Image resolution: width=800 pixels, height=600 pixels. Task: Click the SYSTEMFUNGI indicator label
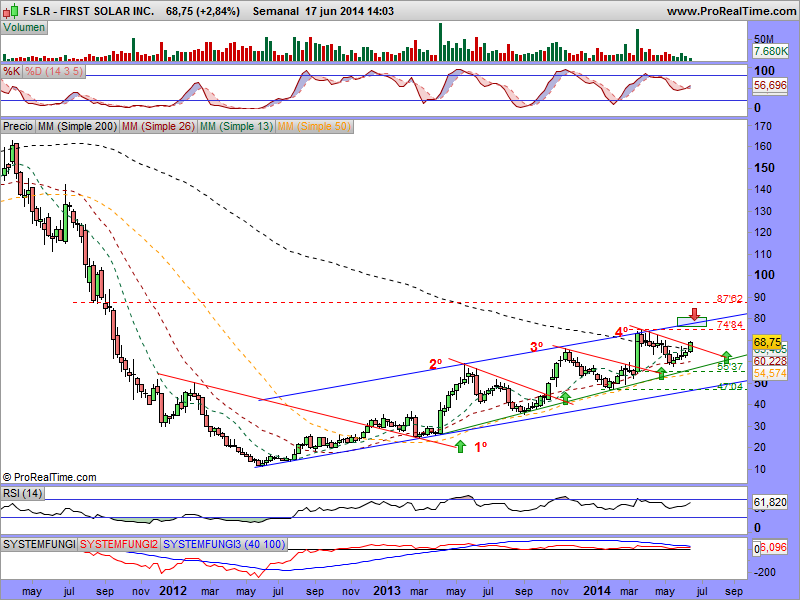point(39,544)
